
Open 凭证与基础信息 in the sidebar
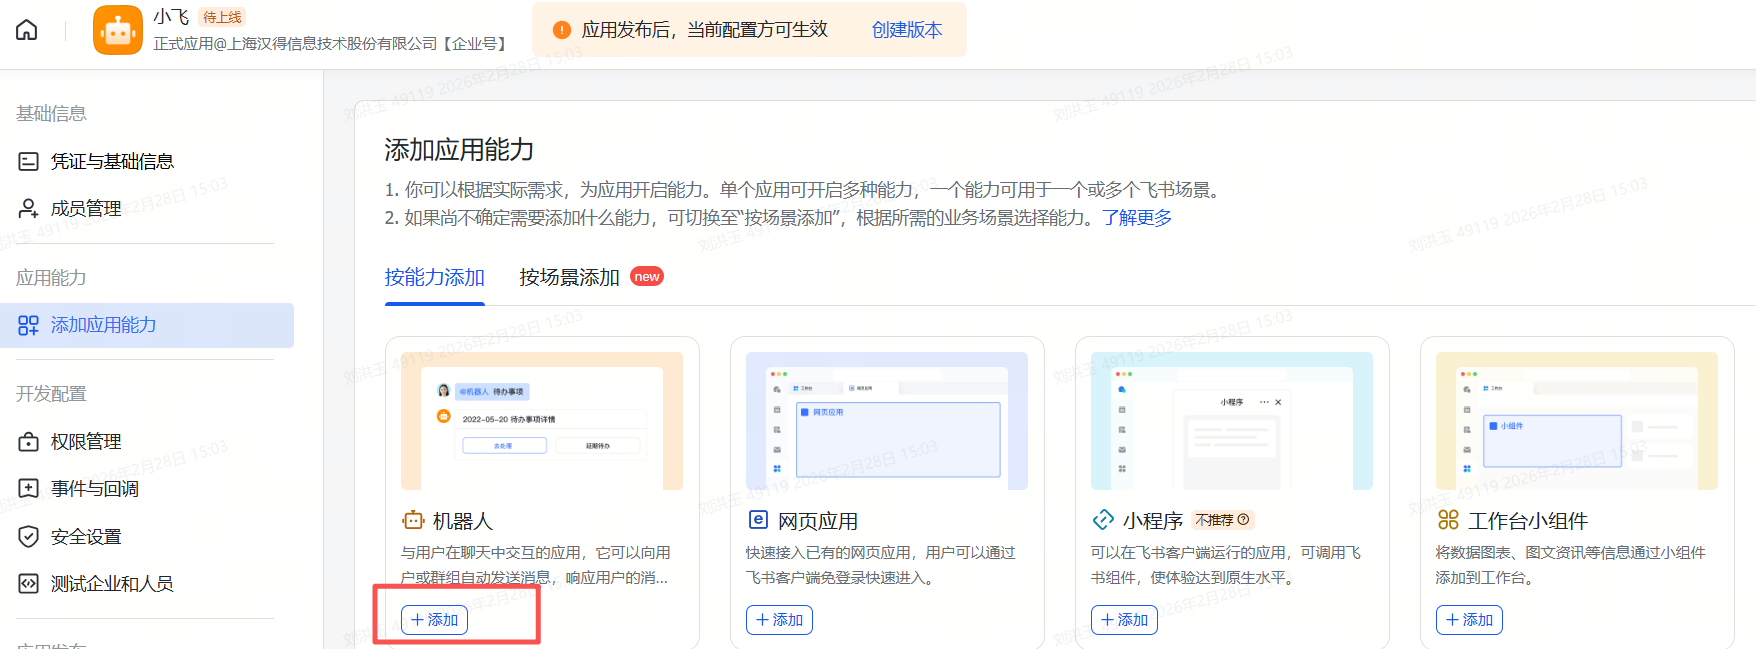112,161
